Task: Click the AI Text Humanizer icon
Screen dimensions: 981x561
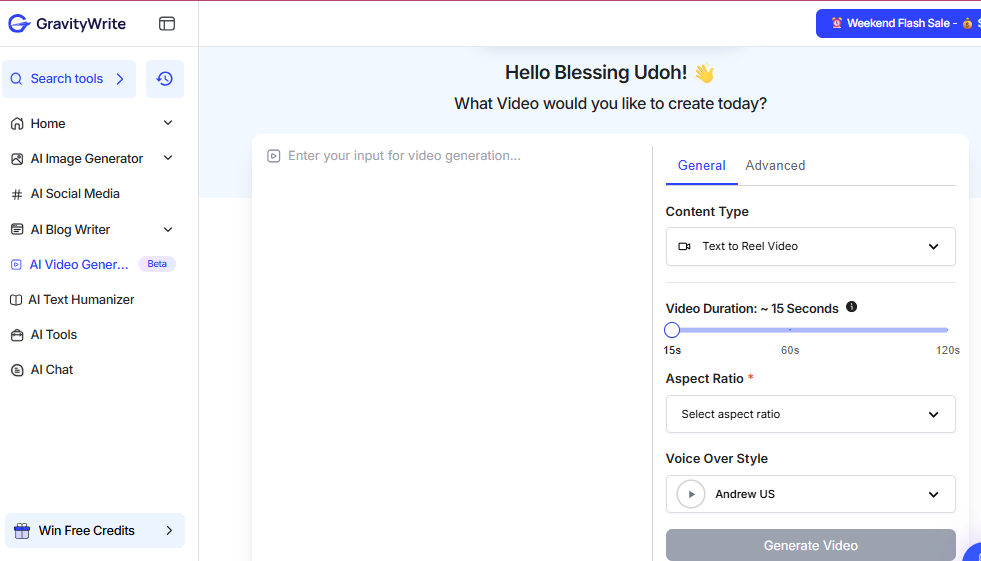Action: (x=16, y=300)
